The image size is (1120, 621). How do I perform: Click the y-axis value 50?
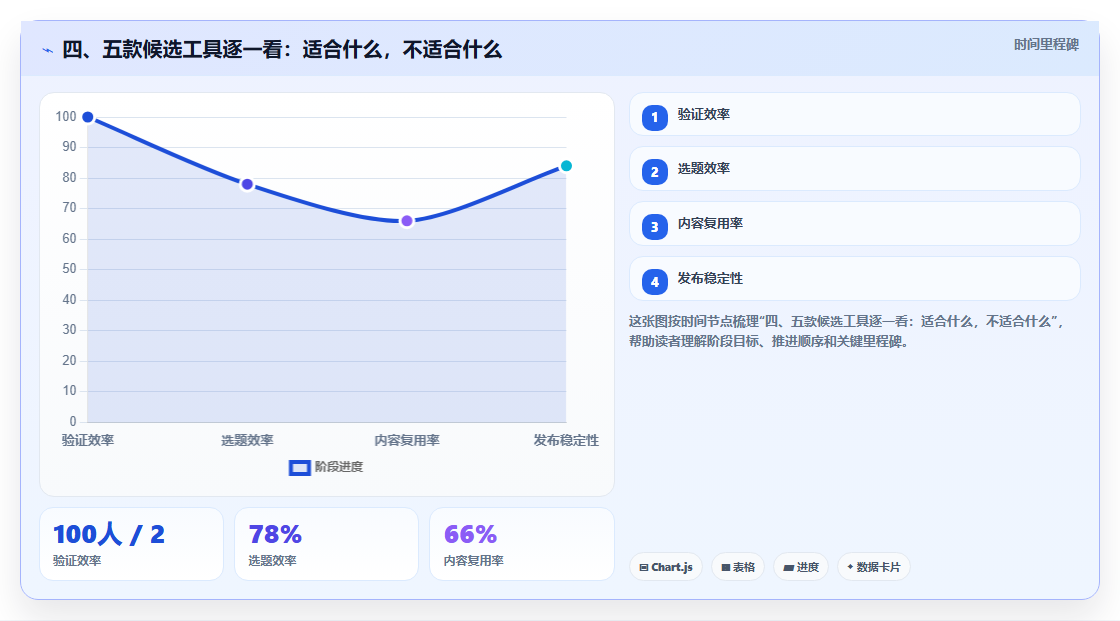69,269
